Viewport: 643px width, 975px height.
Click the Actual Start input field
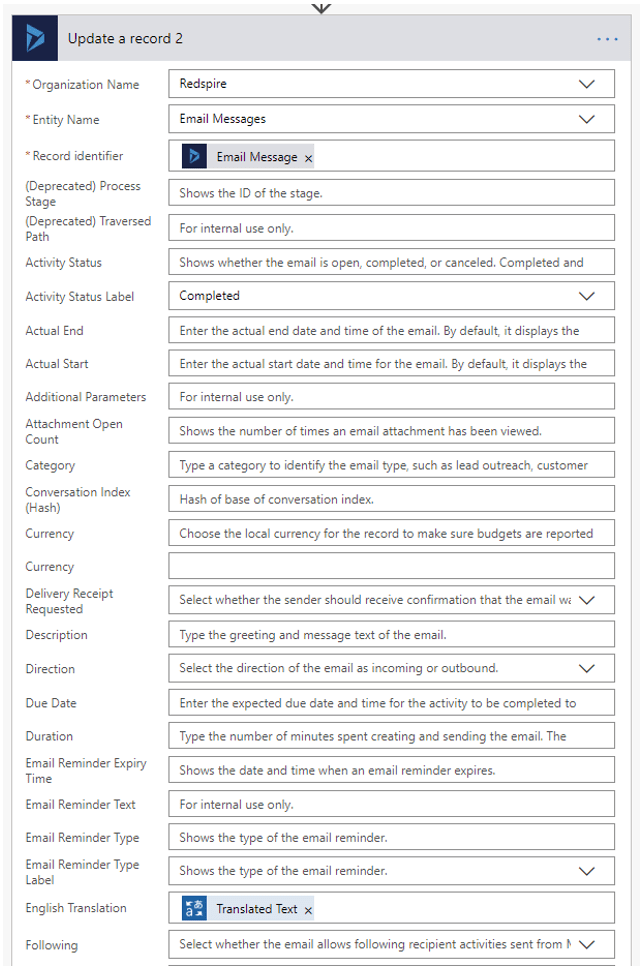(x=391, y=364)
